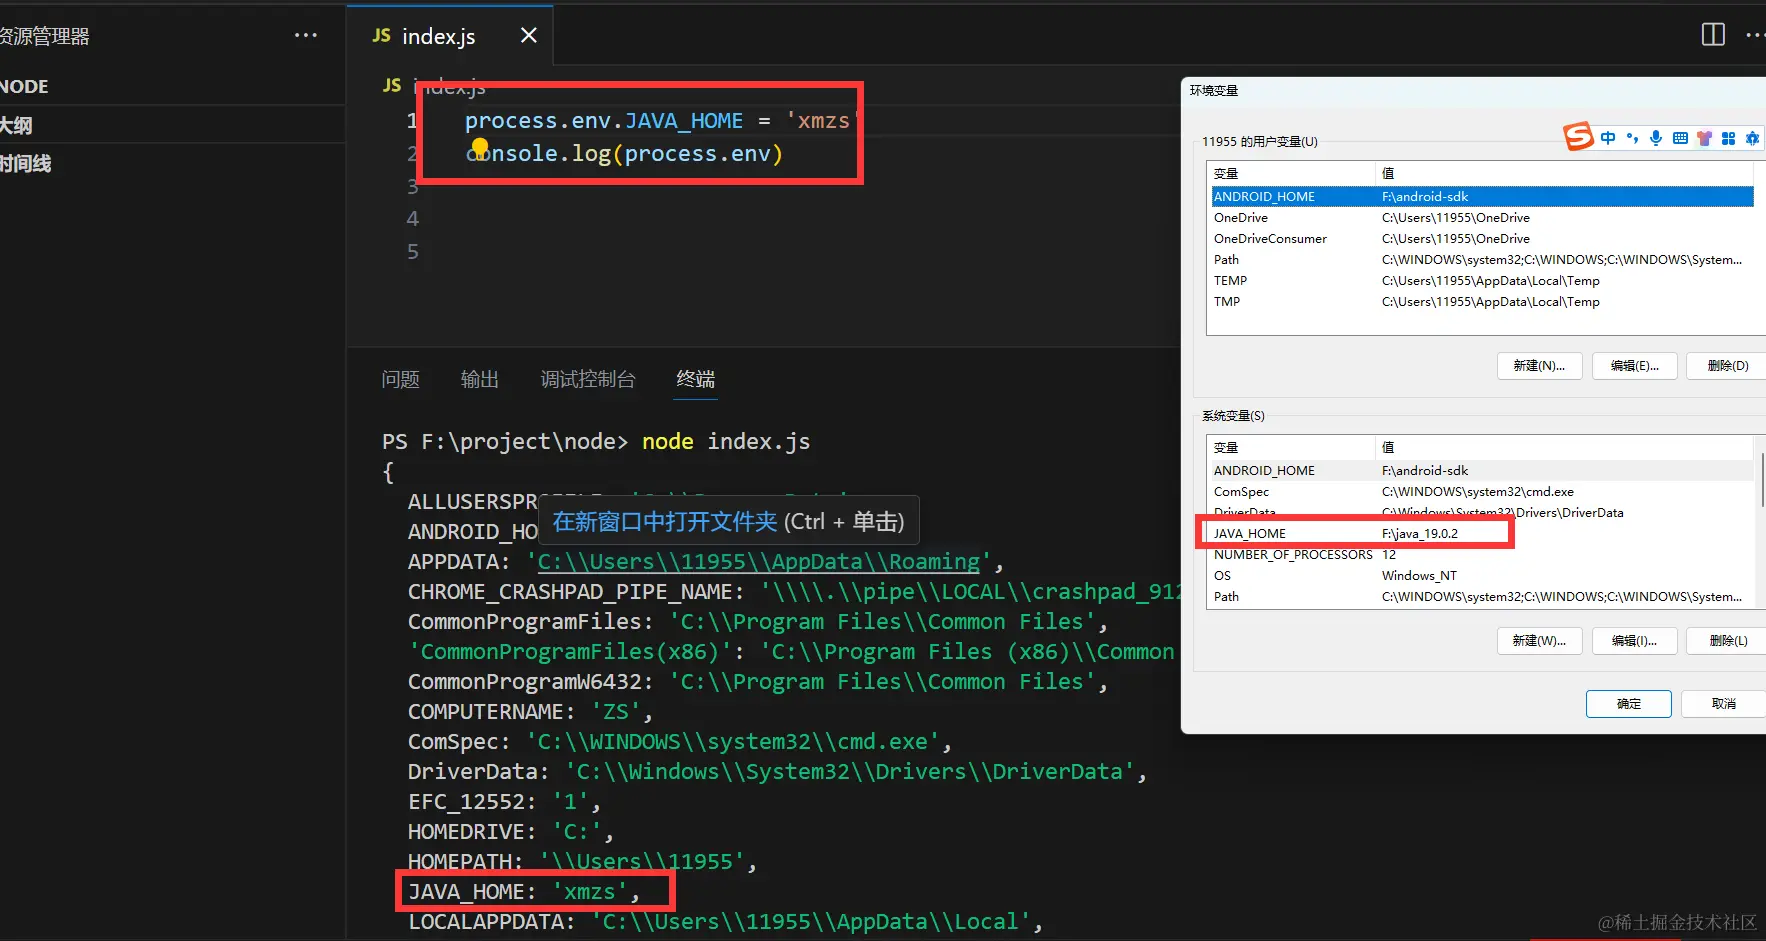Close the index.js editor tab

[x=529, y=36]
